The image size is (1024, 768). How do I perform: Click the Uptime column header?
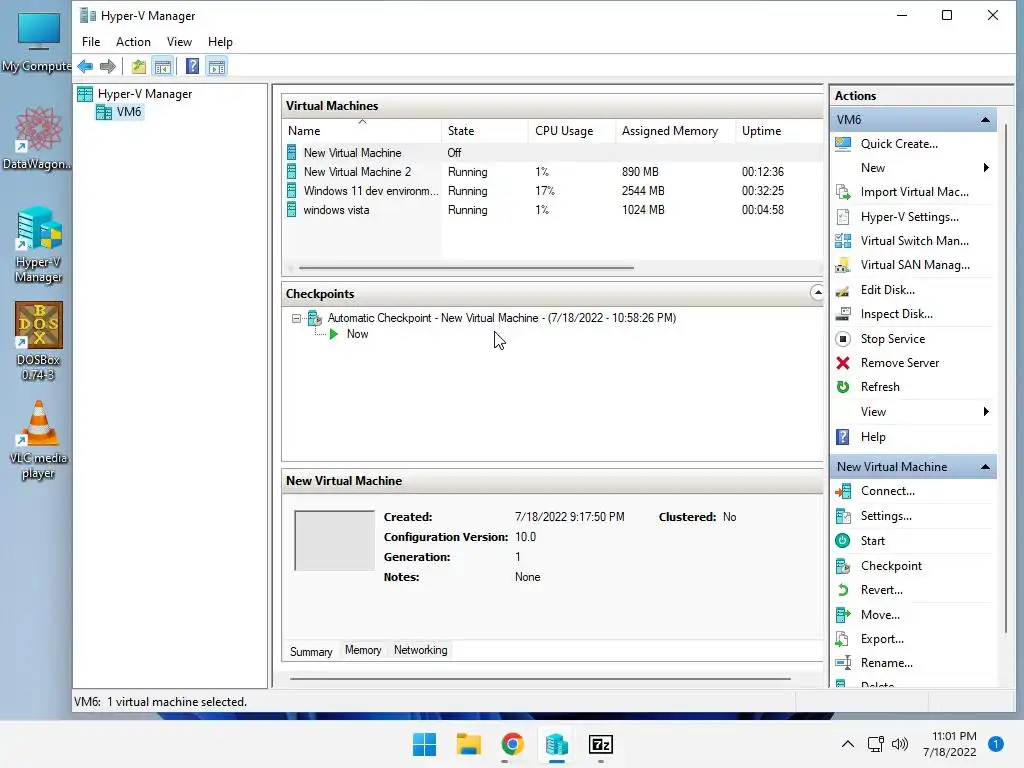click(x=779, y=131)
